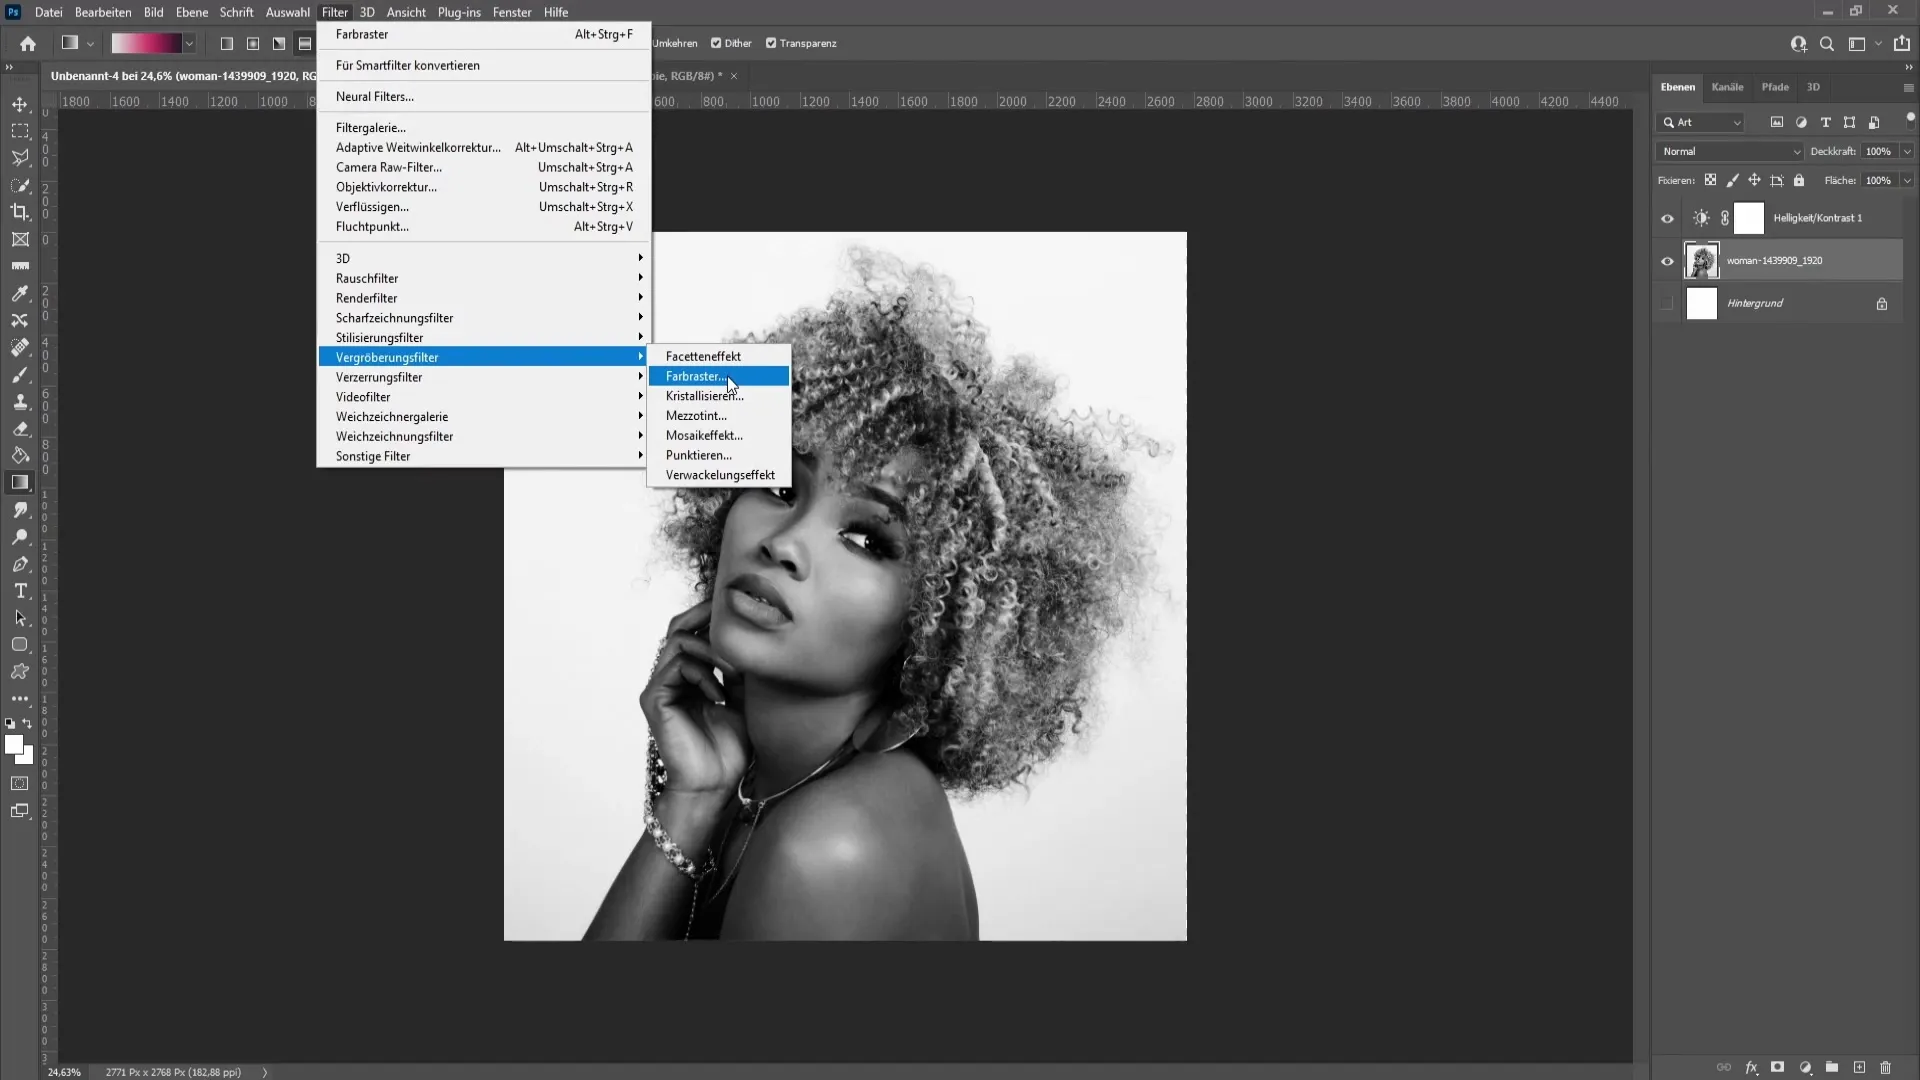Open the Filter menu
The height and width of the screenshot is (1080, 1920).
[x=334, y=12]
